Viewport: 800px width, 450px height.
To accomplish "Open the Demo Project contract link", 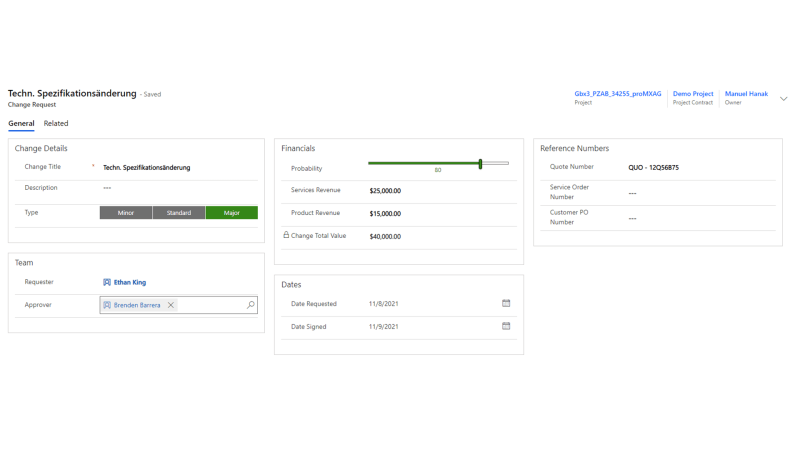I will 693,94.
